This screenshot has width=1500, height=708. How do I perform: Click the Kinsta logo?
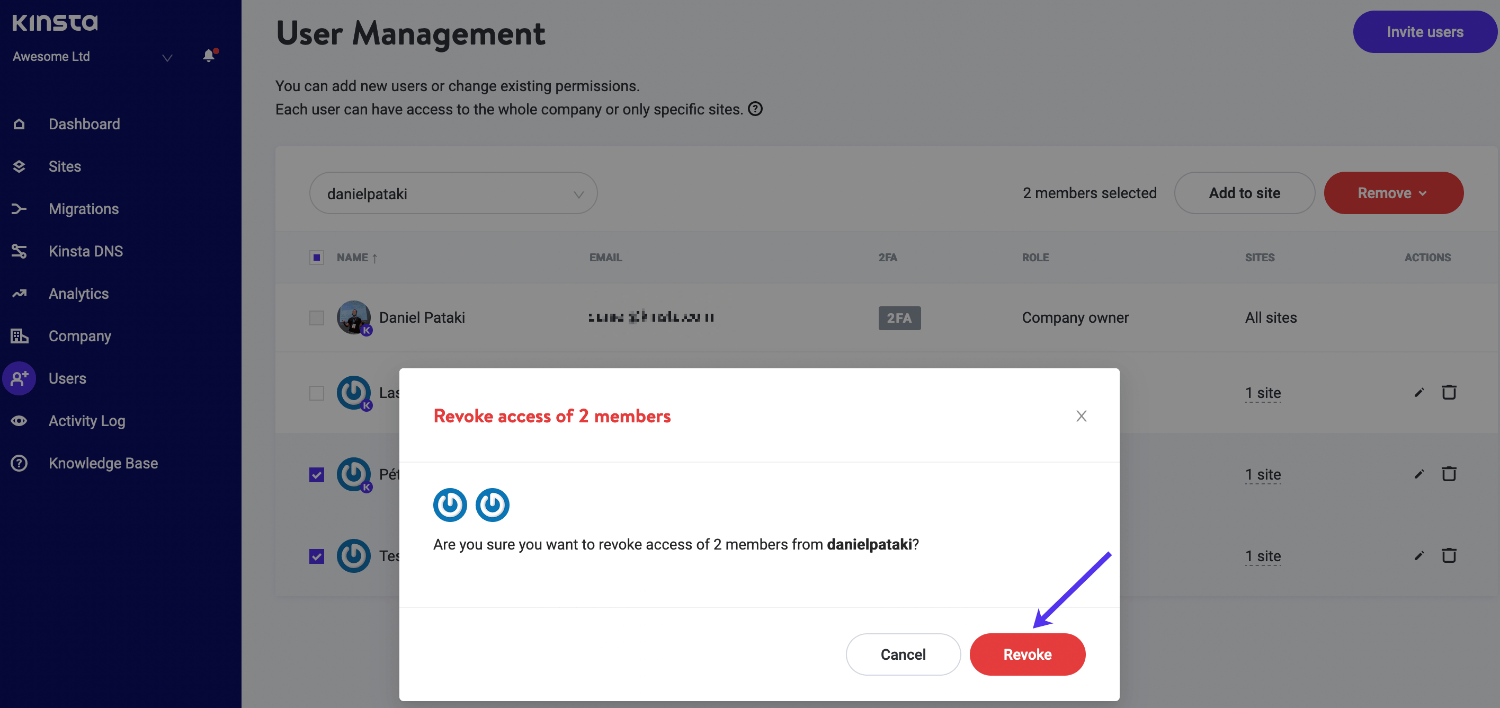(55, 23)
